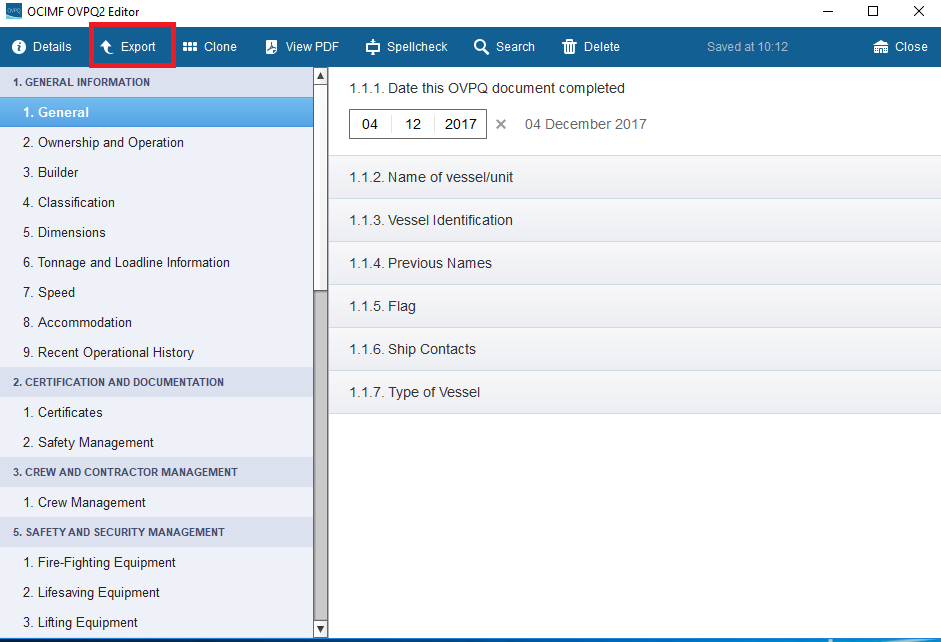Choose Export label in the toolbar
Screen dimensions: 941x642
tap(138, 47)
